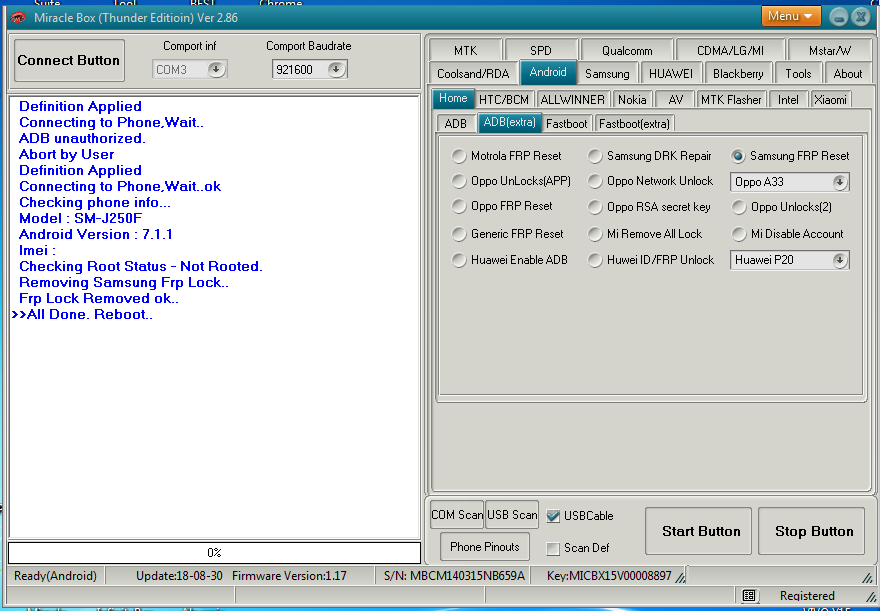The image size is (880, 611).
Task: Switch to the Qualcomm tab
Action: coord(627,50)
